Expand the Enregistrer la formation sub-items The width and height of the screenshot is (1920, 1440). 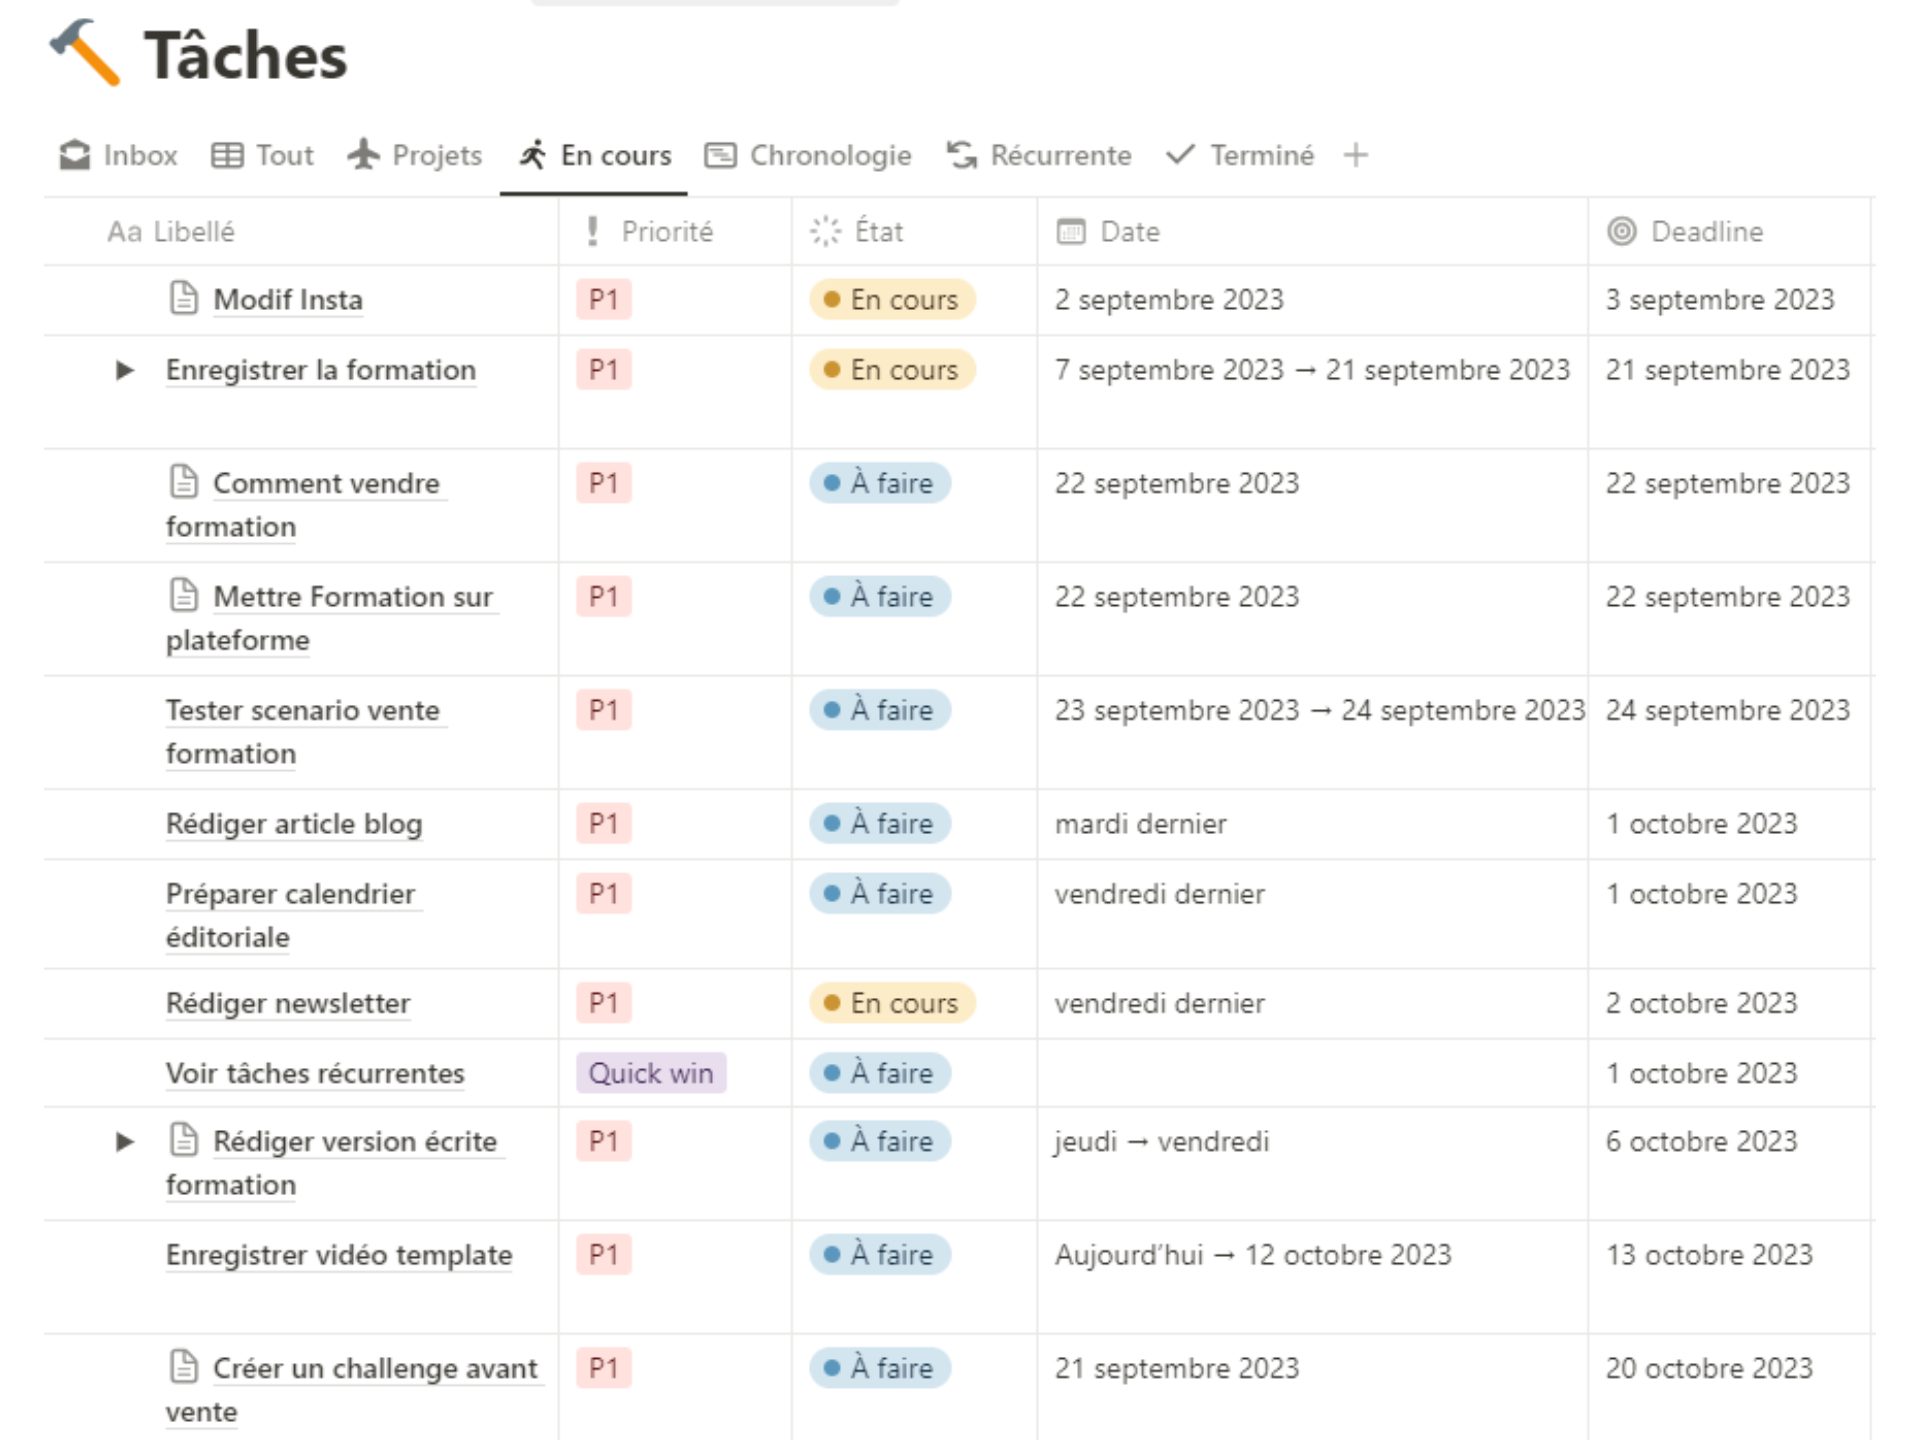click(x=124, y=370)
